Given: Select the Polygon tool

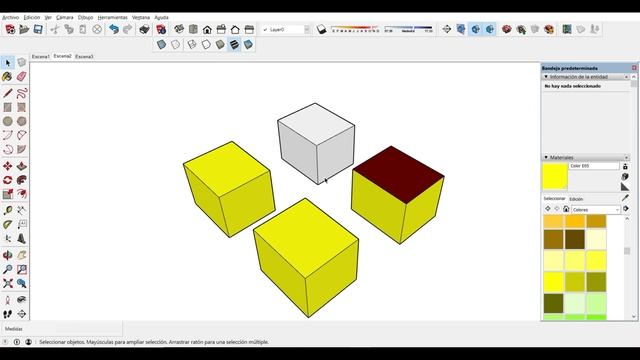Looking at the screenshot, I should pyautogui.click(x=22, y=121).
